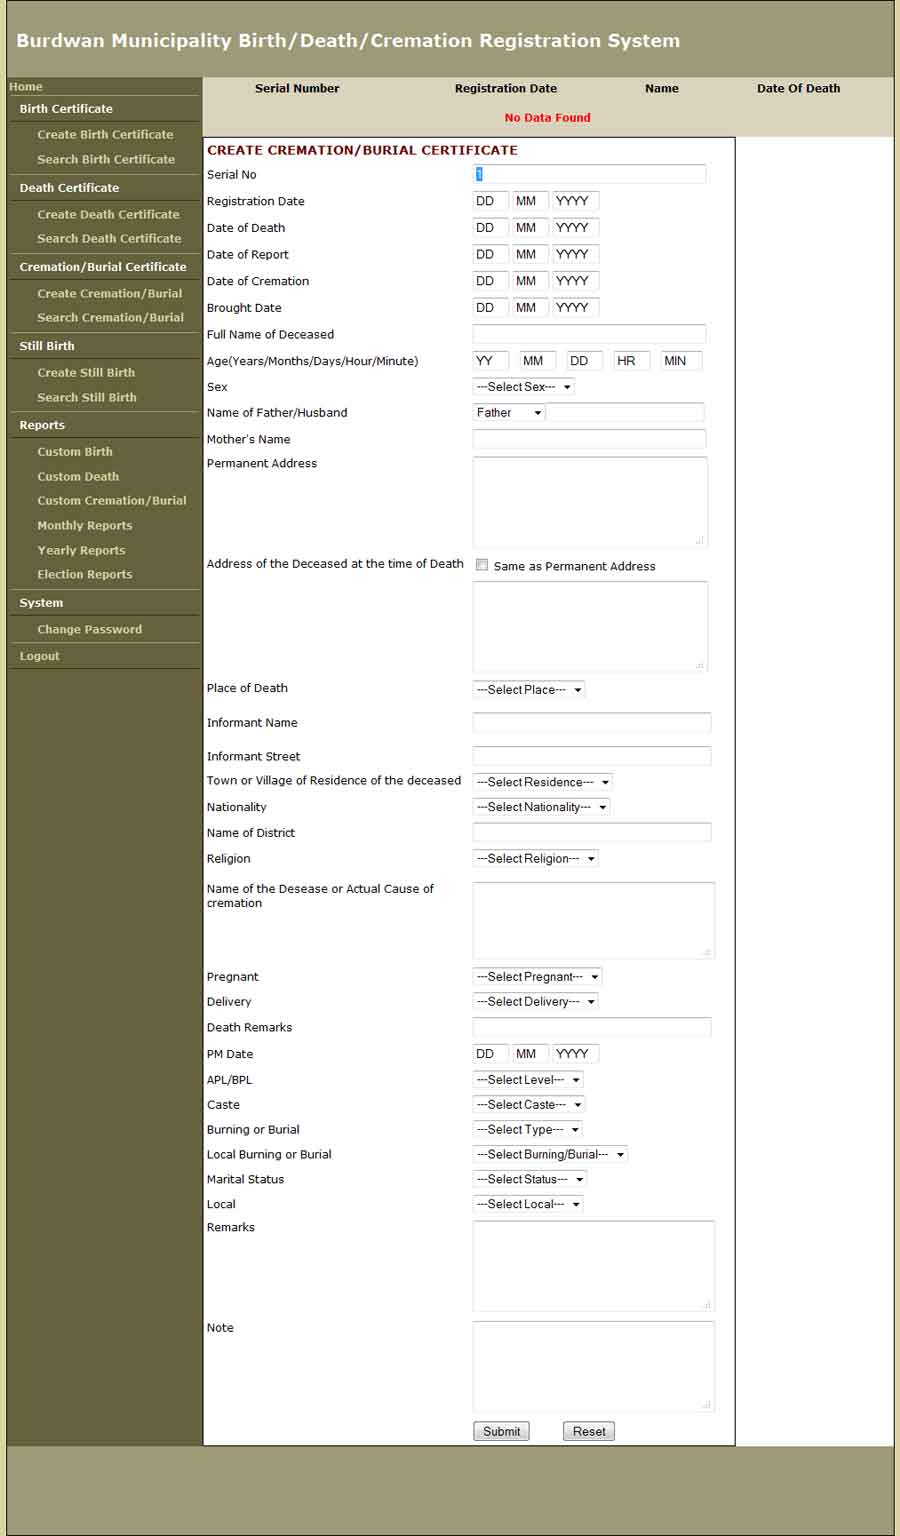Open Search Cremation/Burial in sidebar

110,317
